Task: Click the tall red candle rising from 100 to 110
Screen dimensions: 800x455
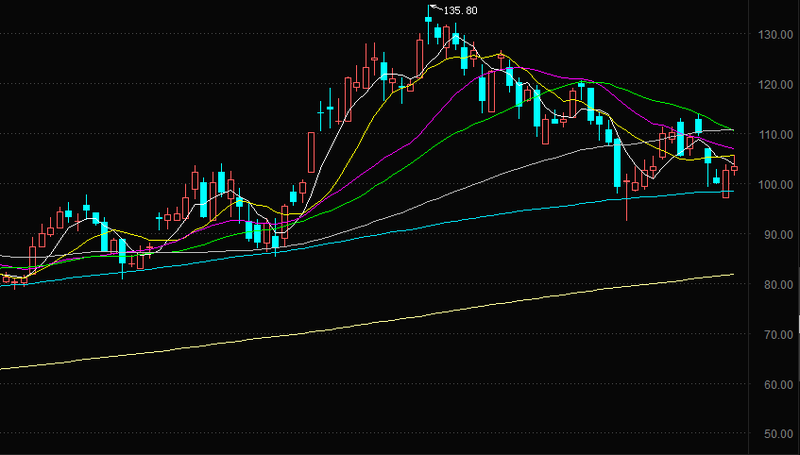Action: coord(312,153)
